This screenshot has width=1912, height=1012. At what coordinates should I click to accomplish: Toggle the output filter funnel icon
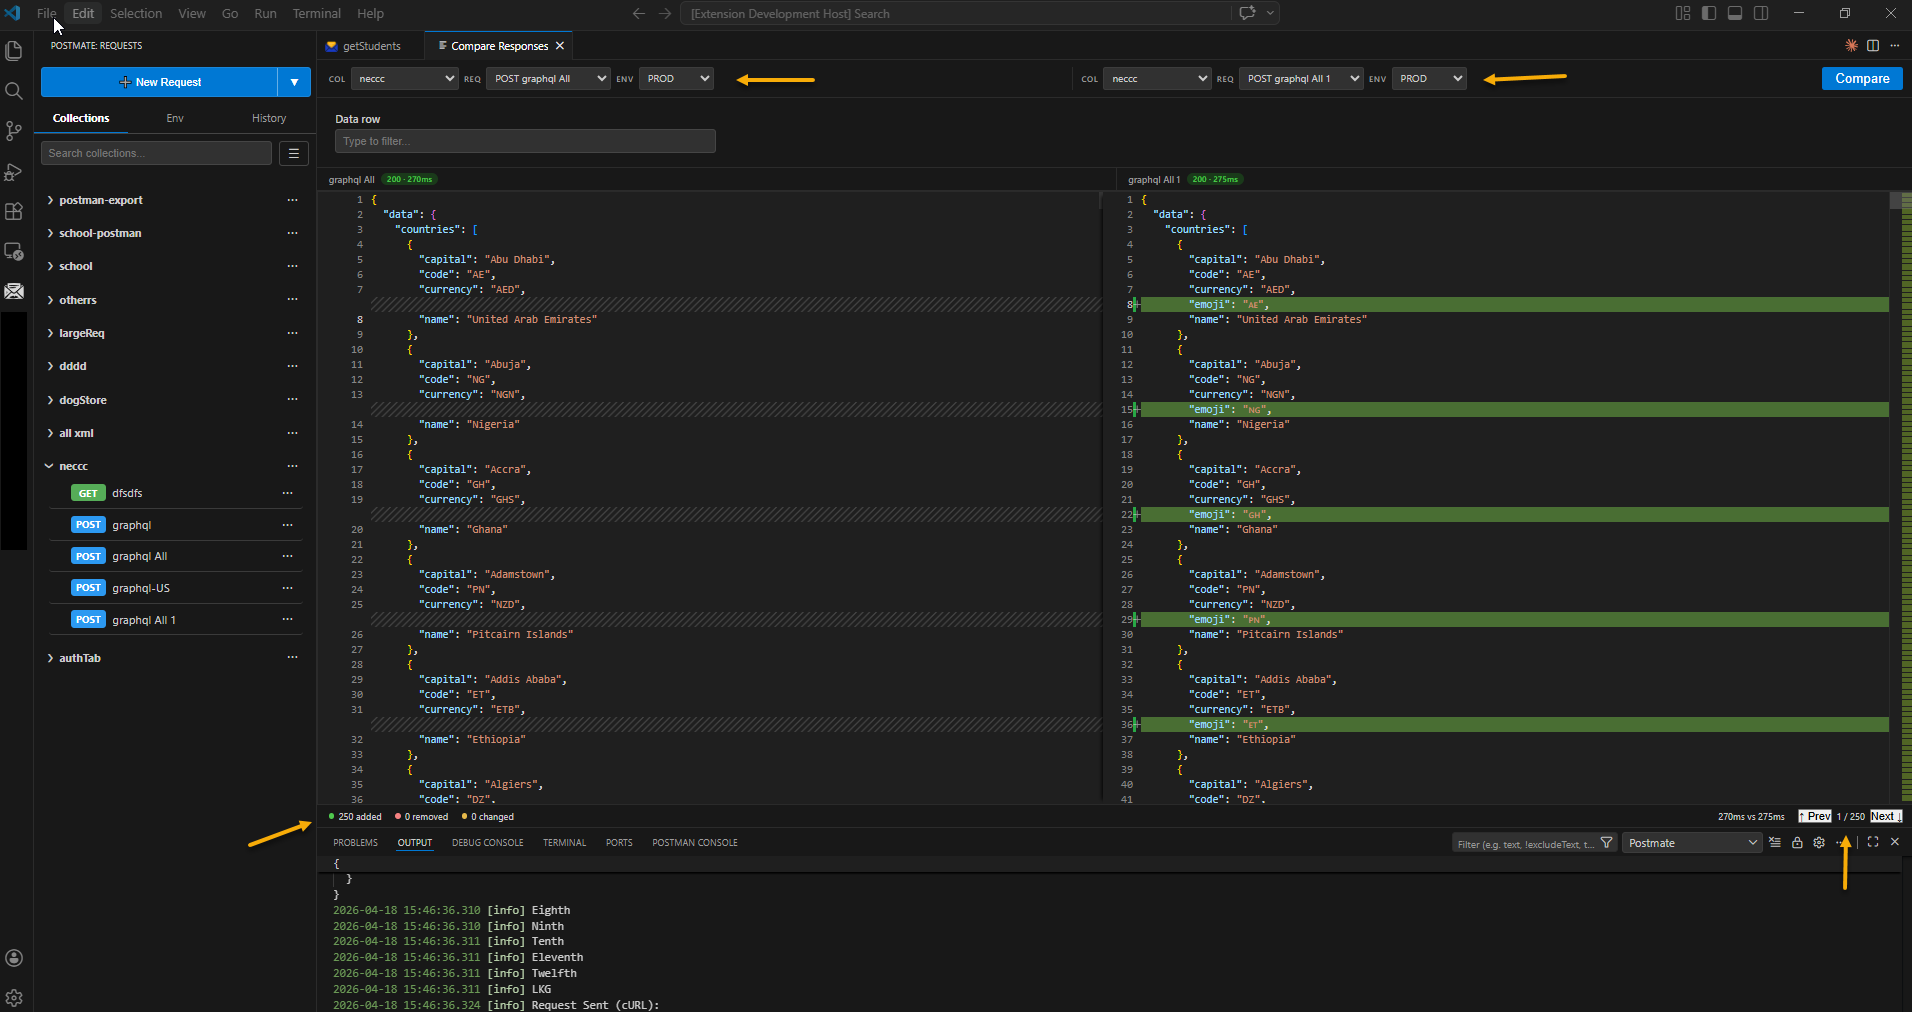(x=1607, y=842)
